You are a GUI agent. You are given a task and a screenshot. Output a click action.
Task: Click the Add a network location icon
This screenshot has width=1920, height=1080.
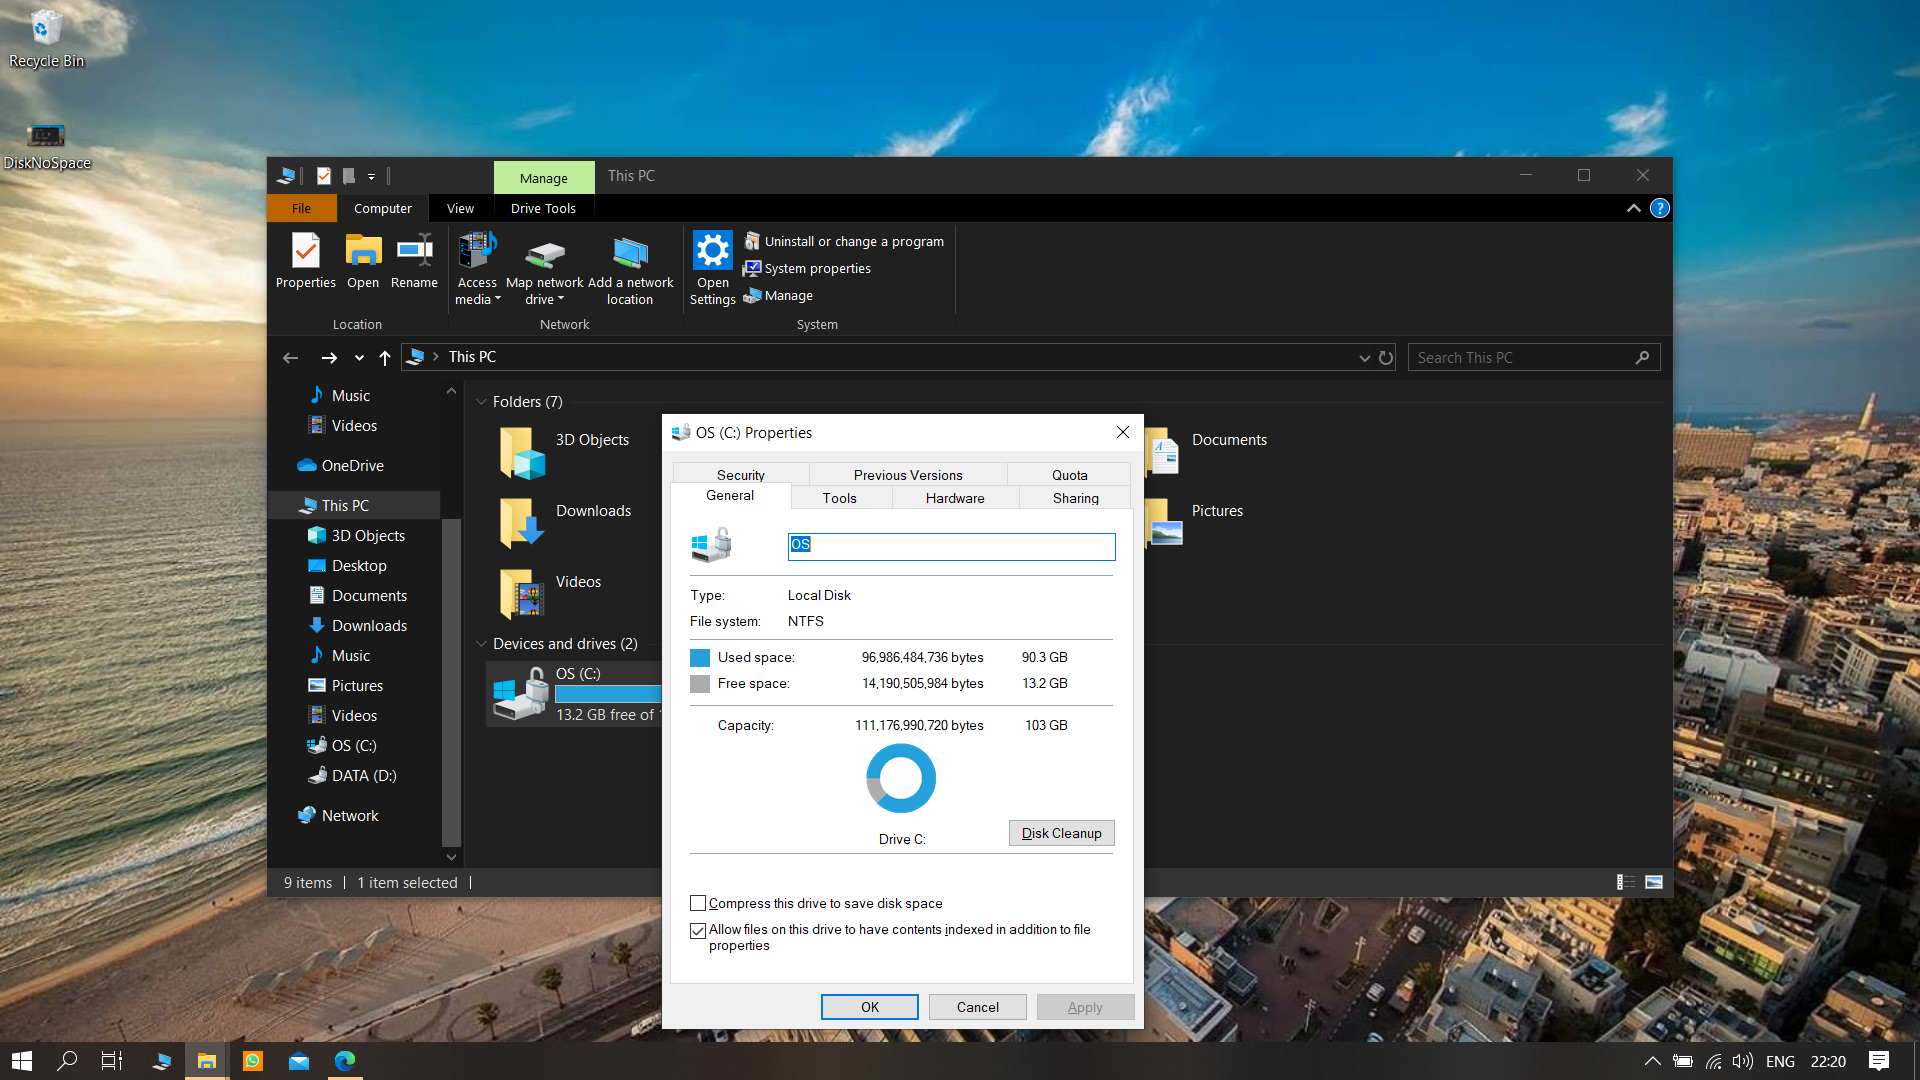(630, 253)
